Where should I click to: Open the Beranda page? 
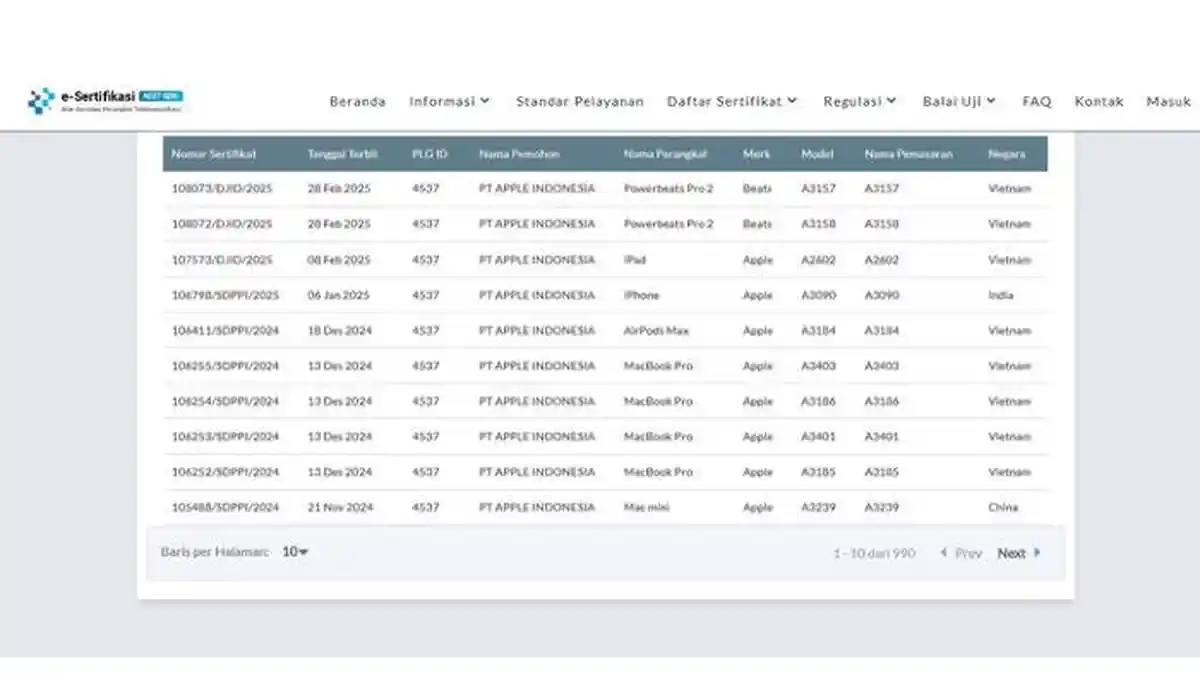tap(357, 101)
